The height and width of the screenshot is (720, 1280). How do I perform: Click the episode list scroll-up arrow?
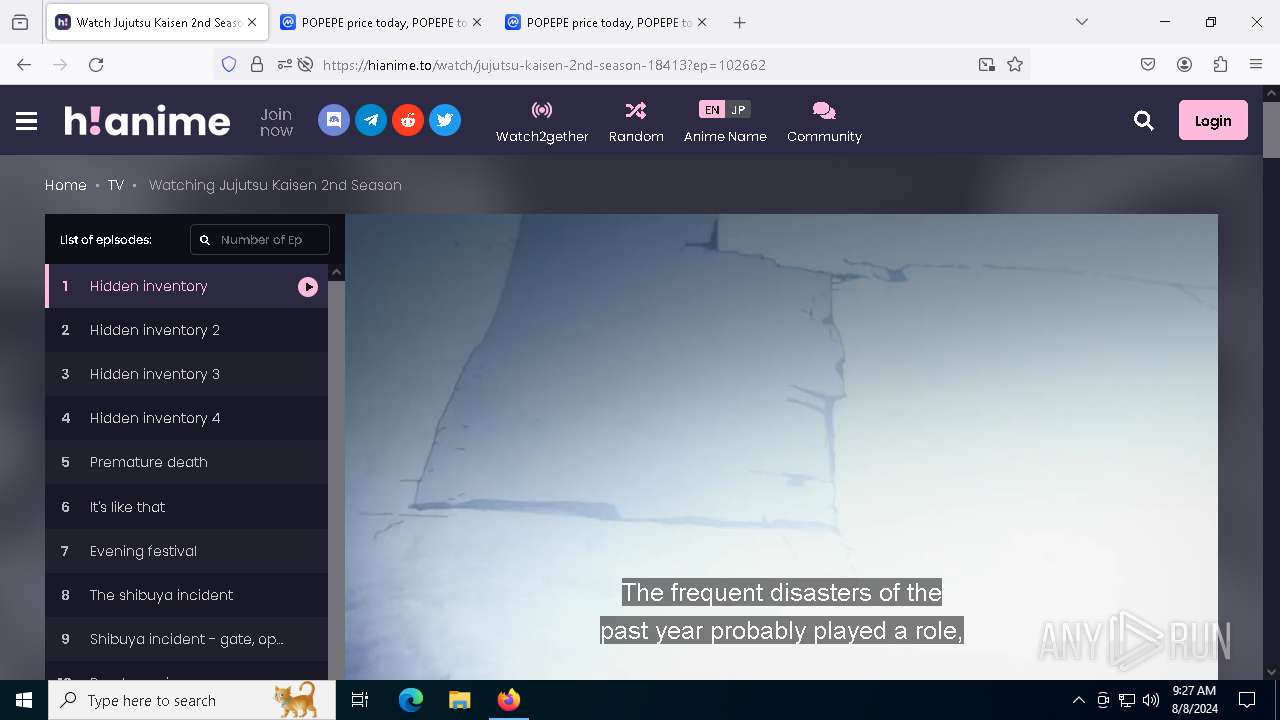[336, 273]
